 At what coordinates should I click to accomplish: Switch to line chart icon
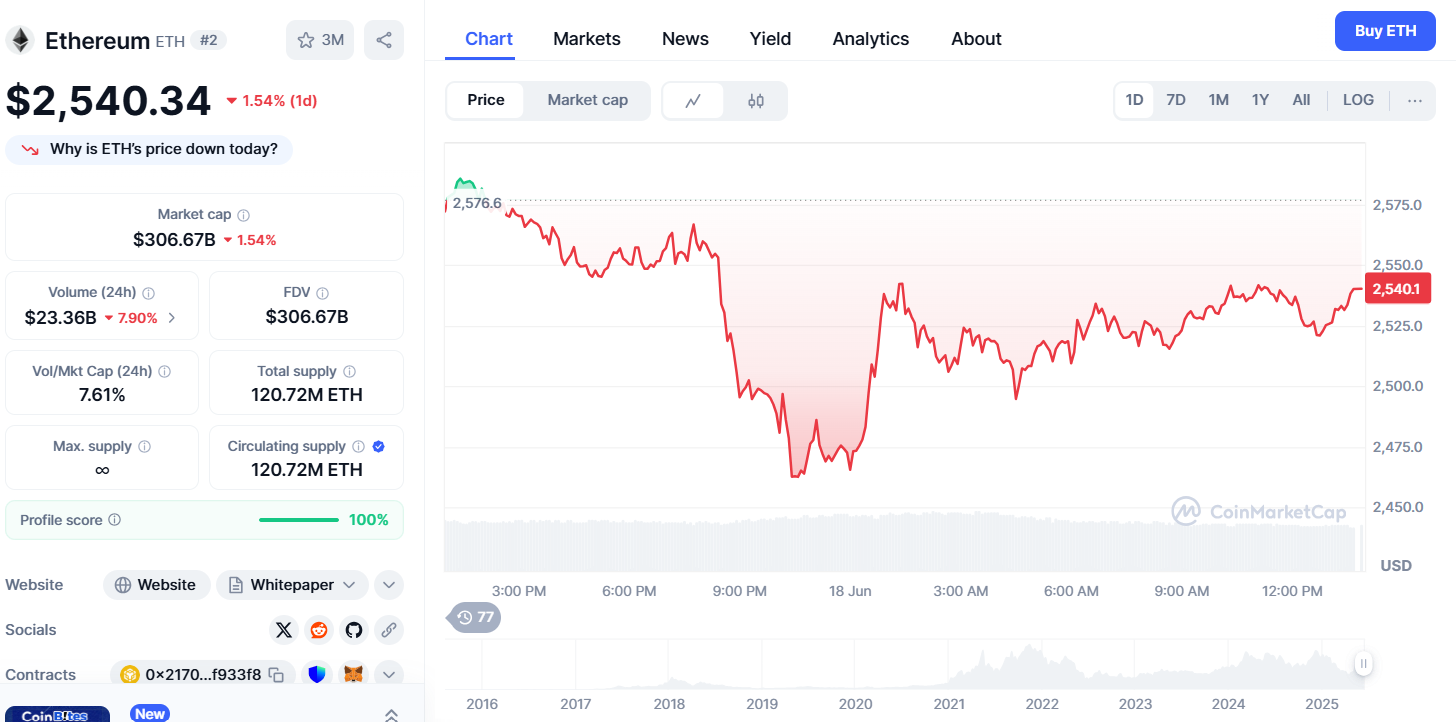point(693,100)
